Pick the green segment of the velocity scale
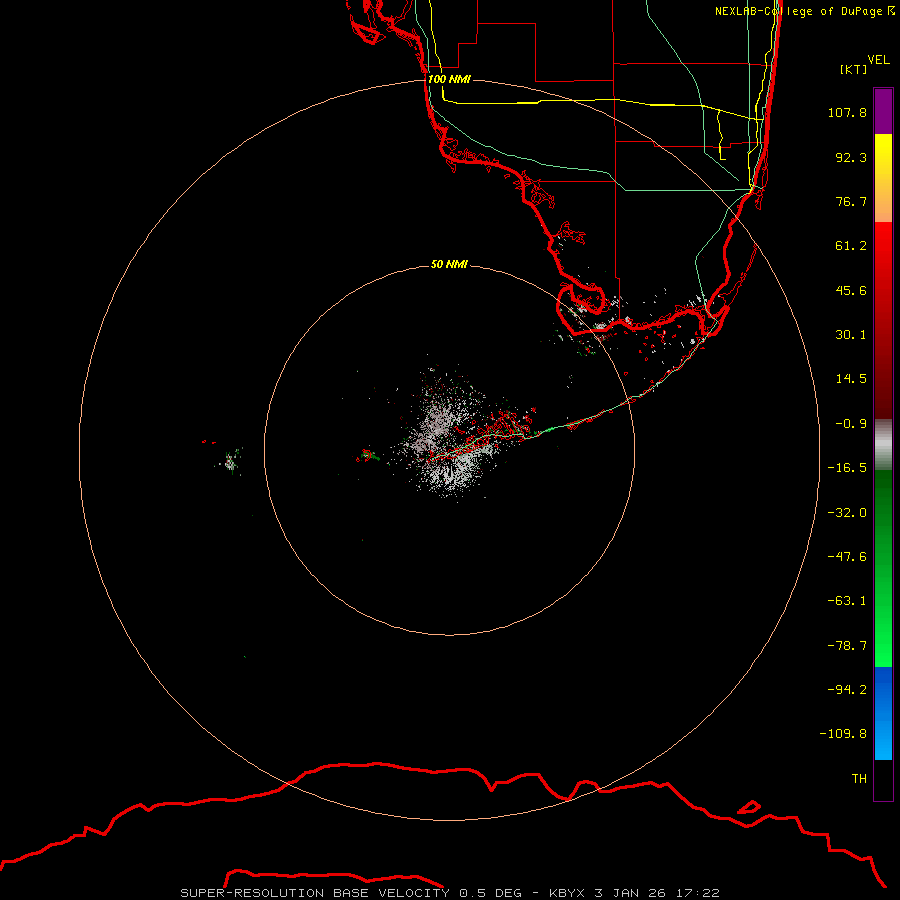The width and height of the screenshot is (900, 900). pos(883,568)
